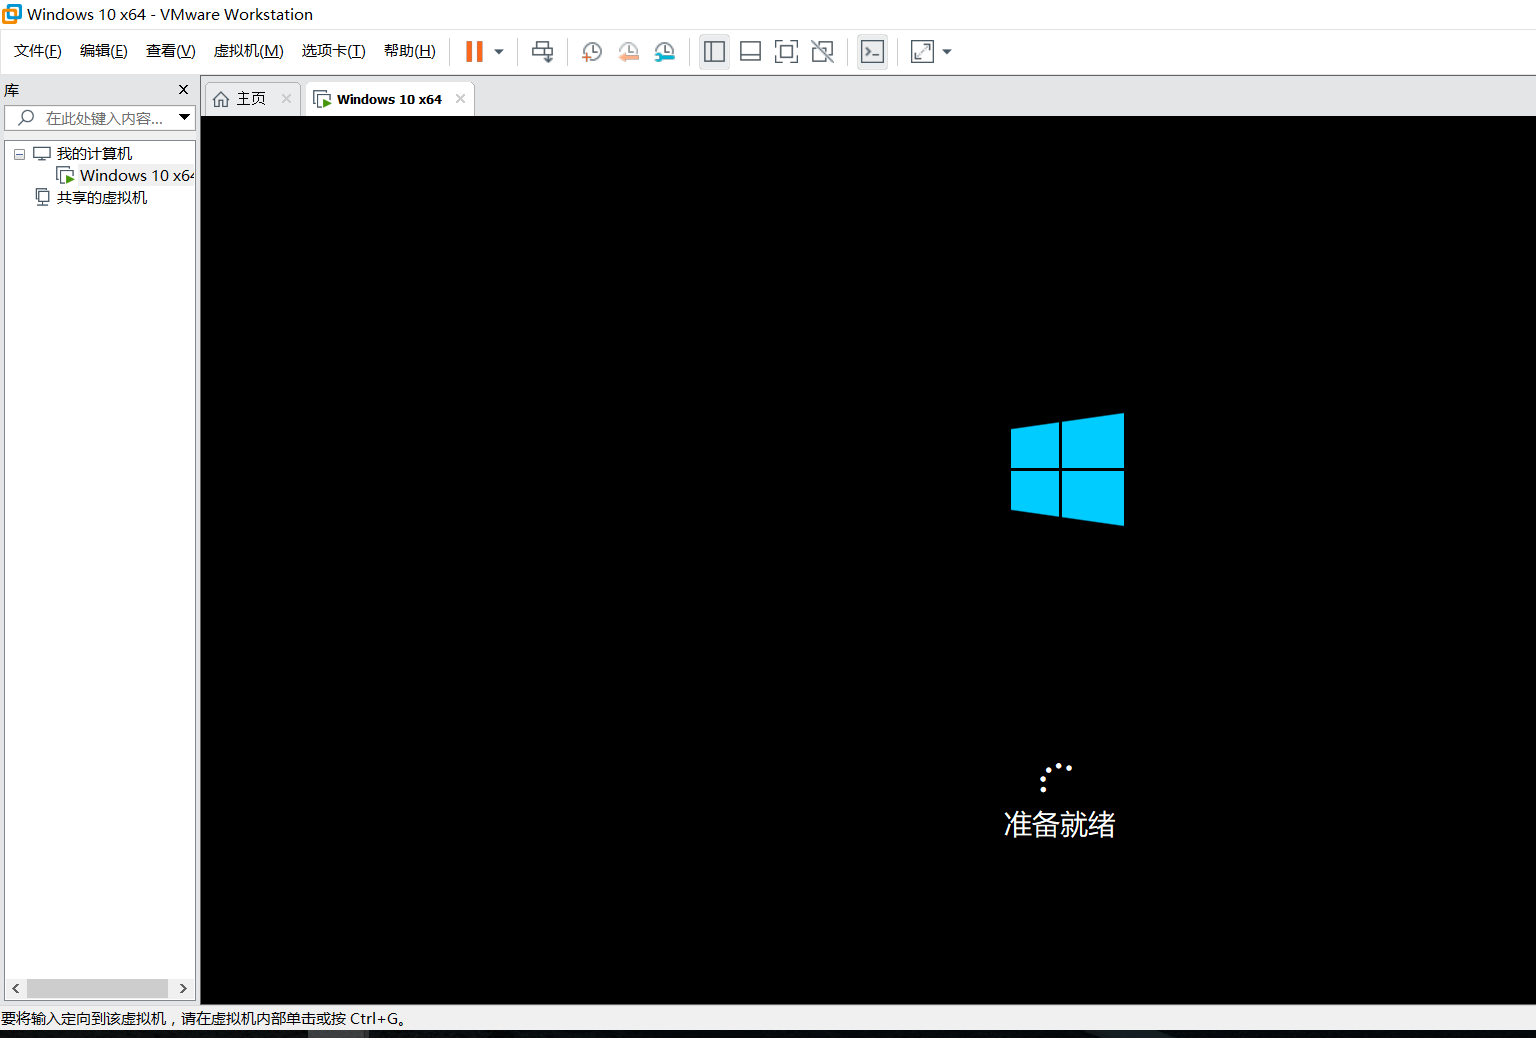Click library scrollbar right arrow
Screen dimensions: 1536x1038
pos(183,988)
